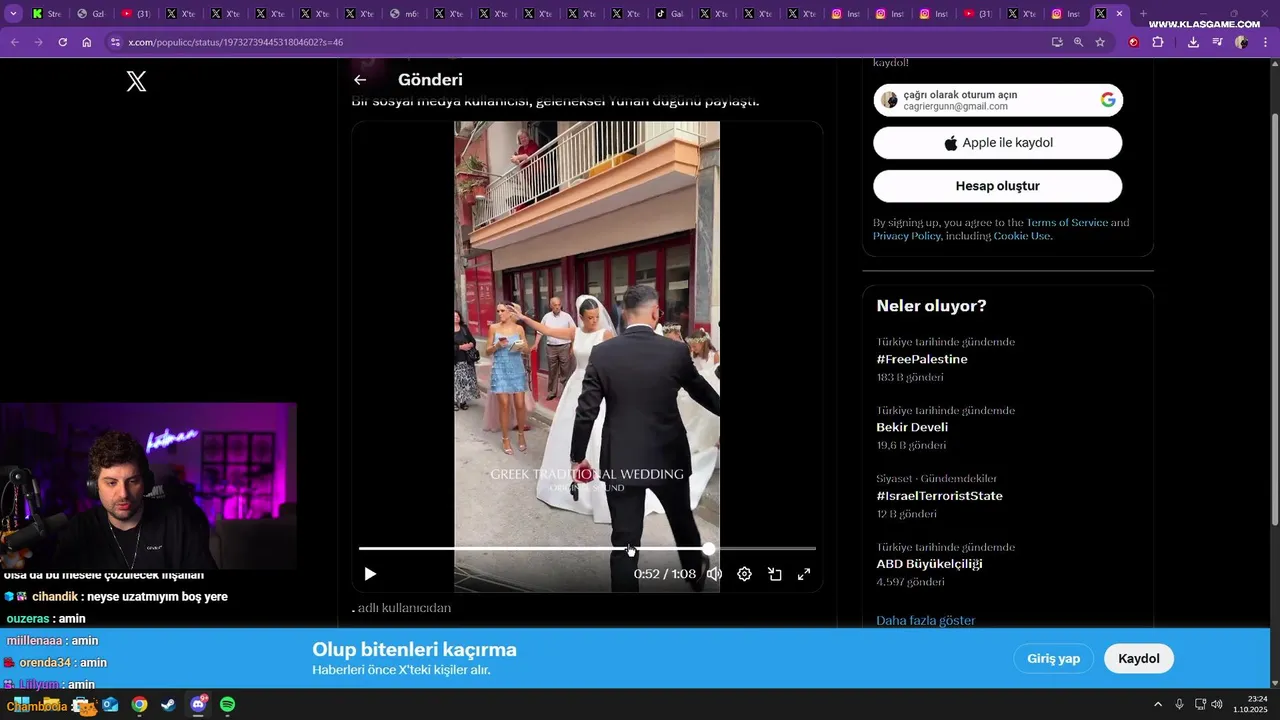
Task: Open the Terms of Service link
Action: (x=1067, y=222)
